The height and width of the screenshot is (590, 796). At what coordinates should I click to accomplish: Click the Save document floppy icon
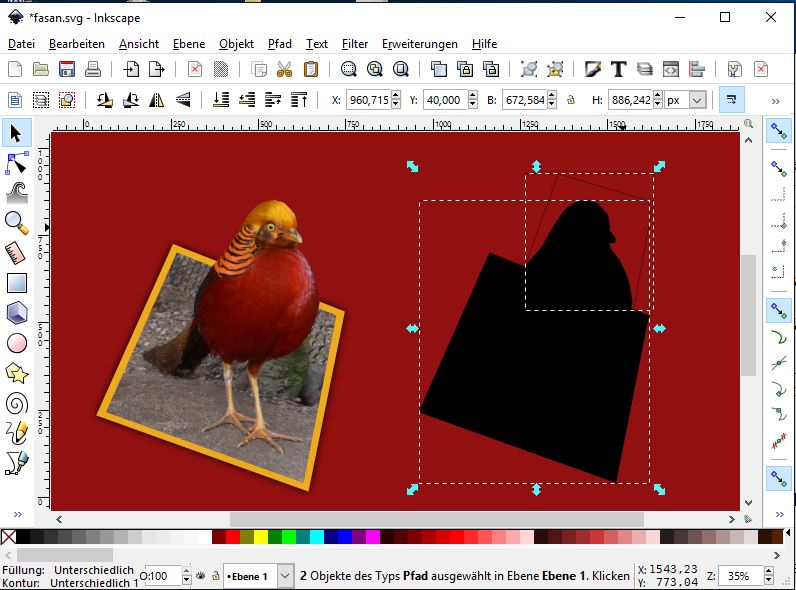click(x=67, y=69)
